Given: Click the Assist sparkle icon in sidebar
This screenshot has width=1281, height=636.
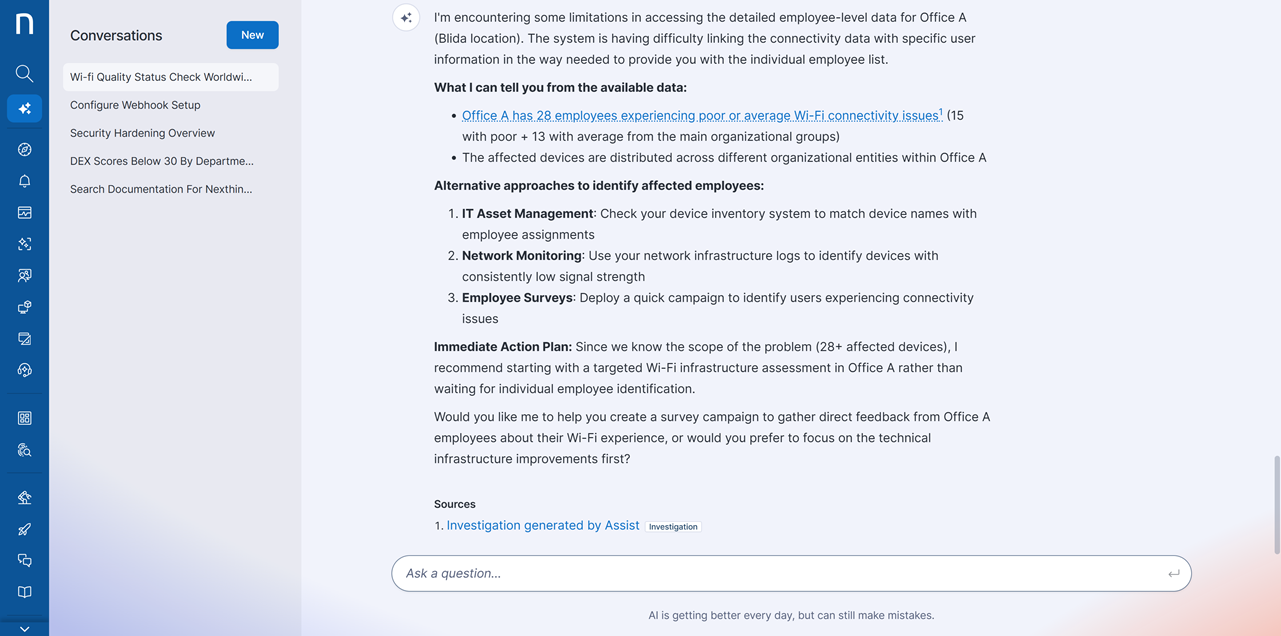Looking at the screenshot, I should [24, 108].
